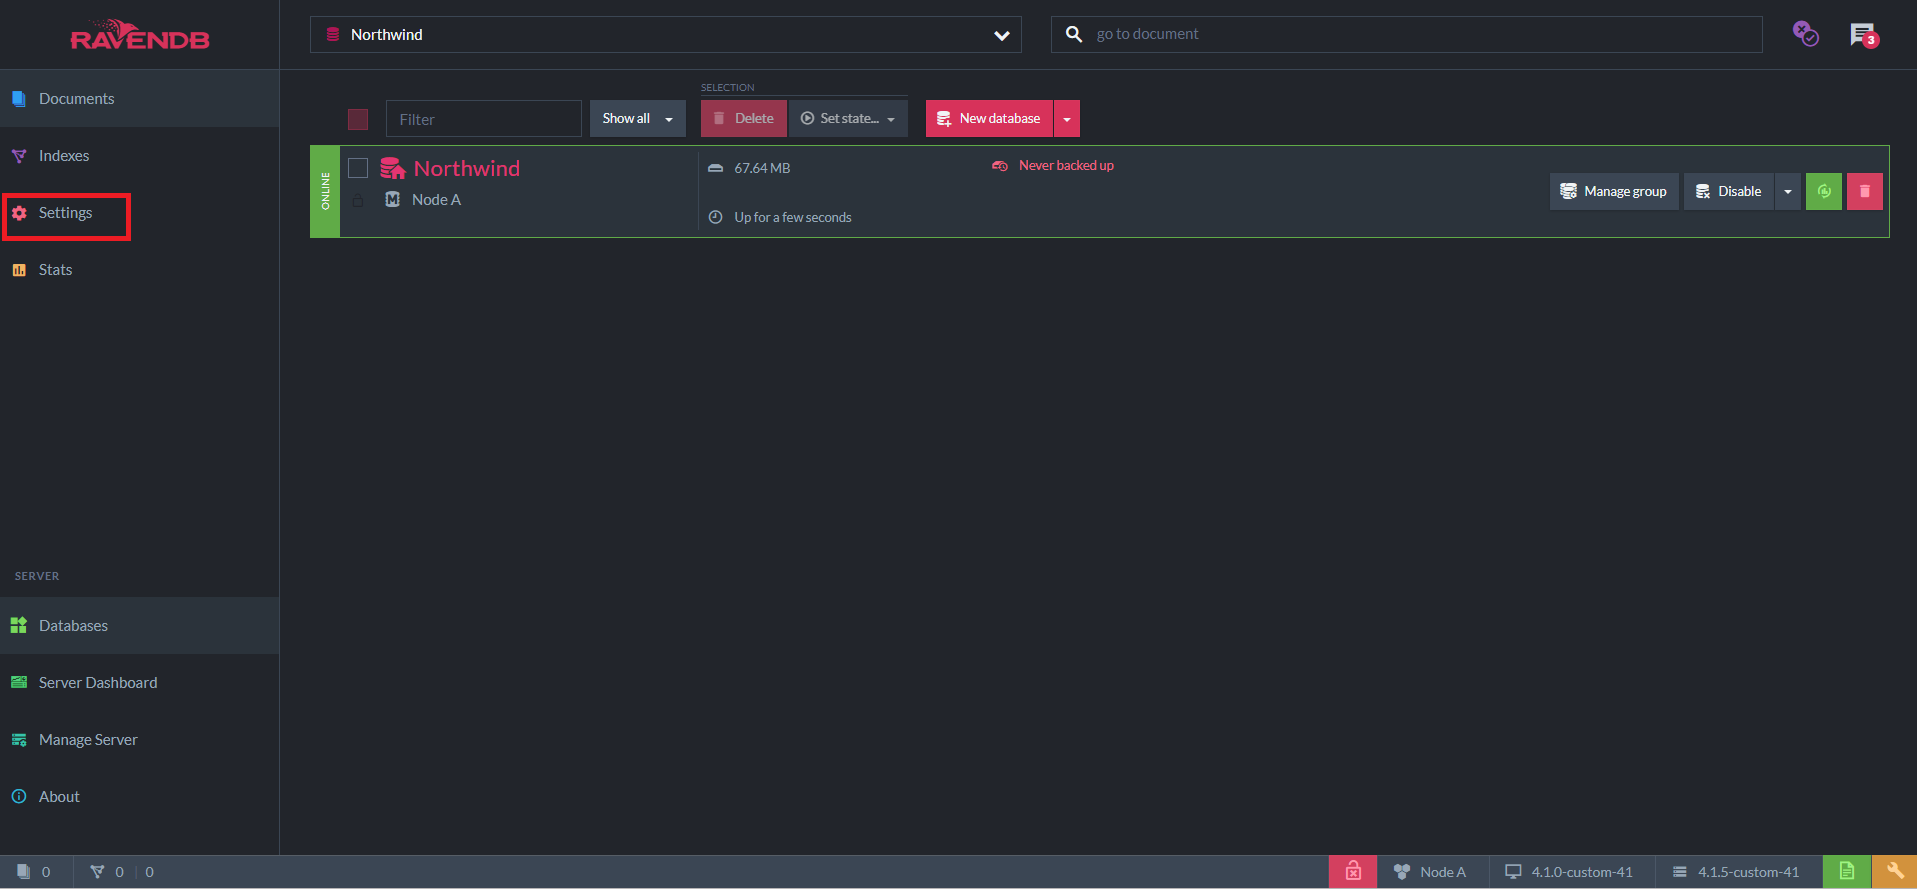The width and height of the screenshot is (1917, 890).
Task: Click the orange wrench icon in footer
Action: click(1894, 872)
